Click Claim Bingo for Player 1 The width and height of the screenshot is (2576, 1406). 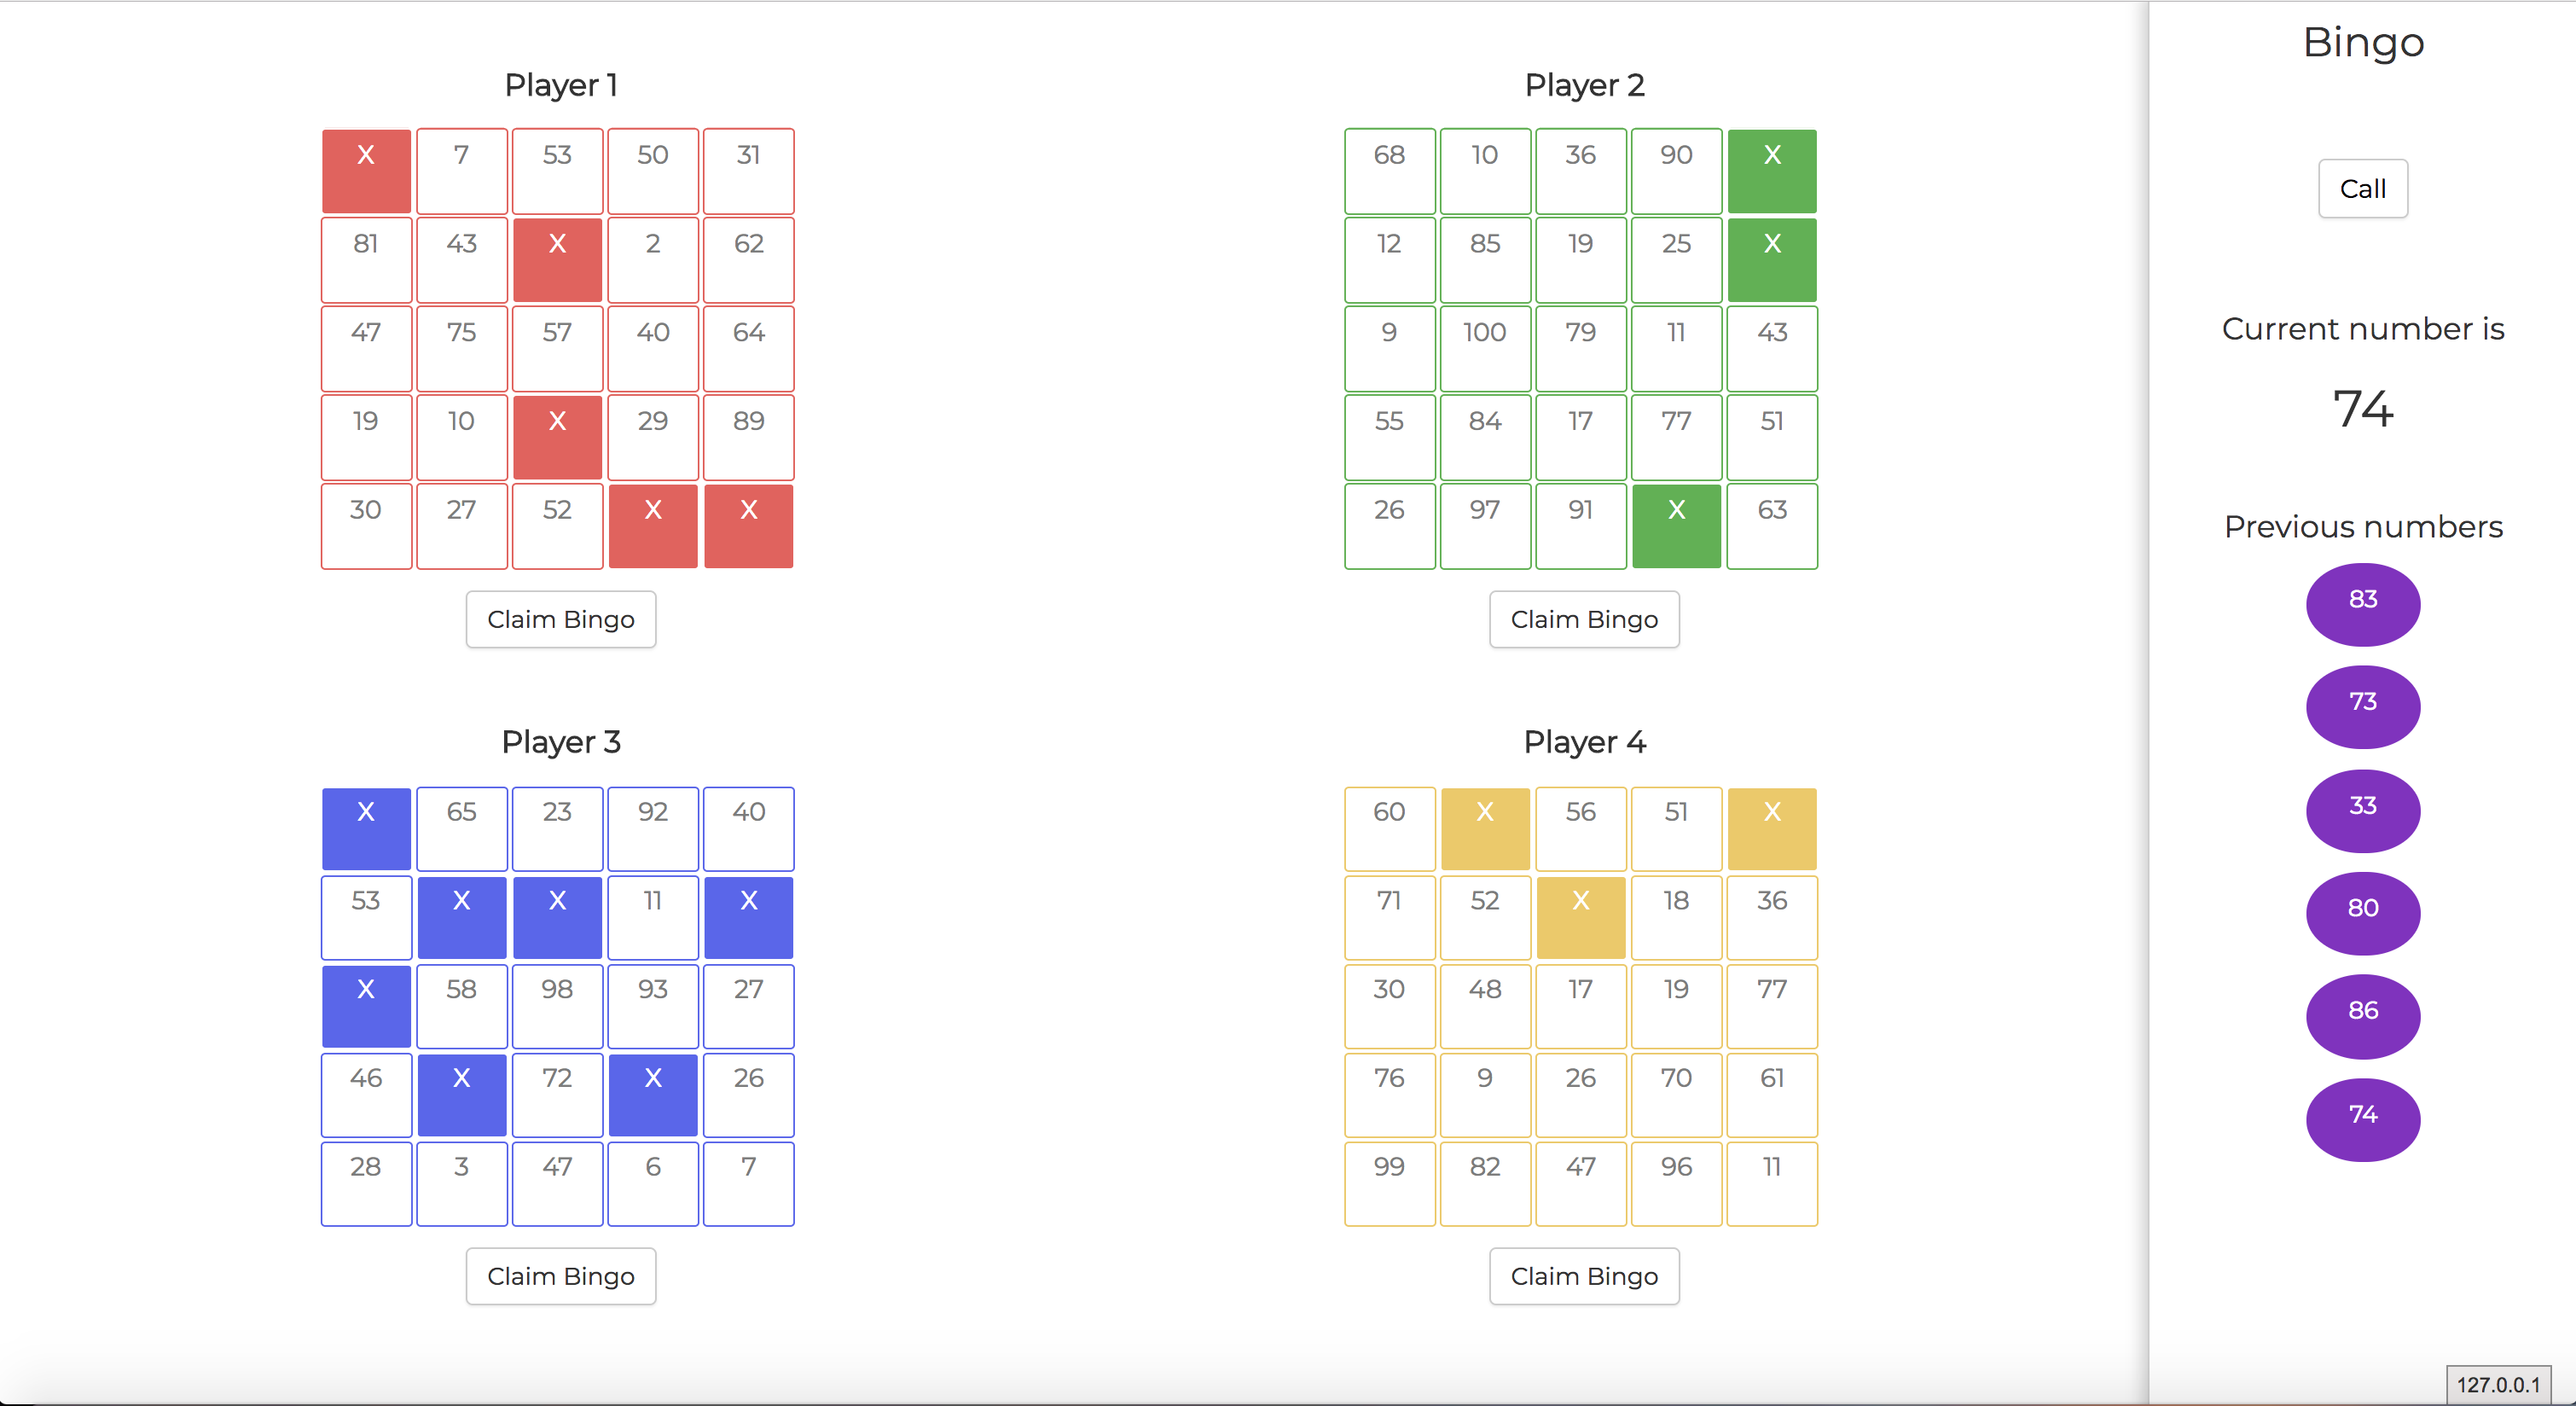pyautogui.click(x=560, y=619)
